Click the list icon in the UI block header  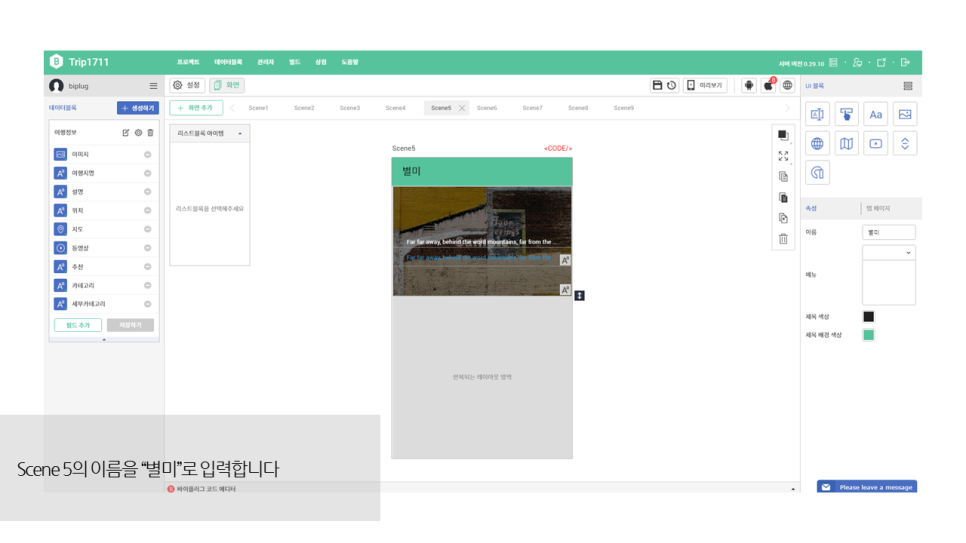coord(907,86)
